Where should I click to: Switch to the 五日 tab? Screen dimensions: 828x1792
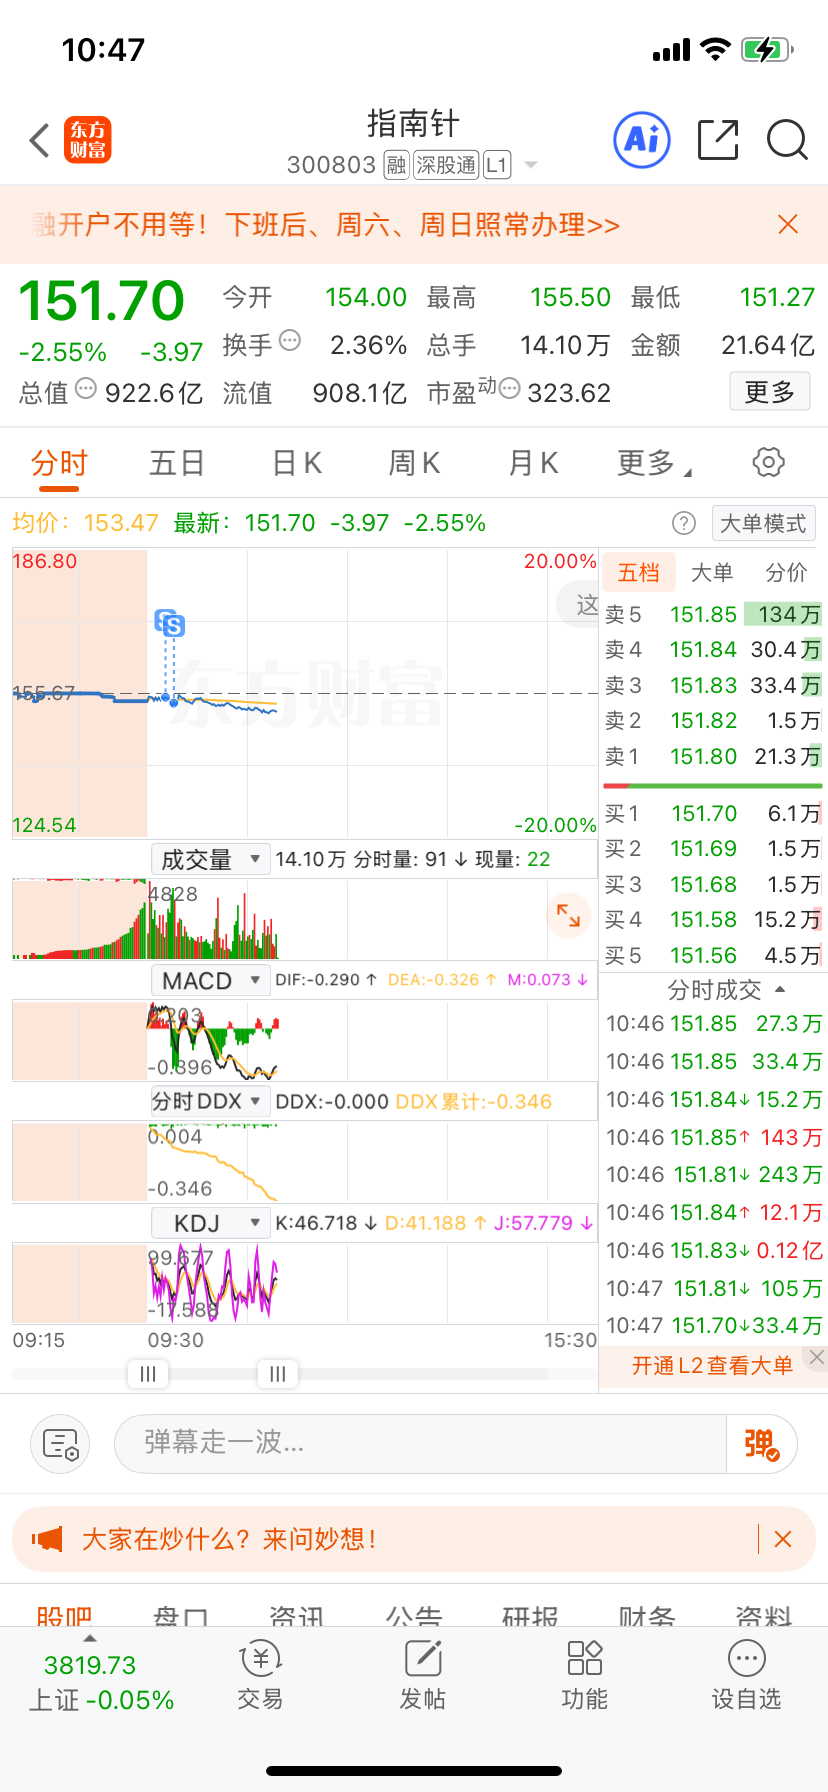[177, 463]
